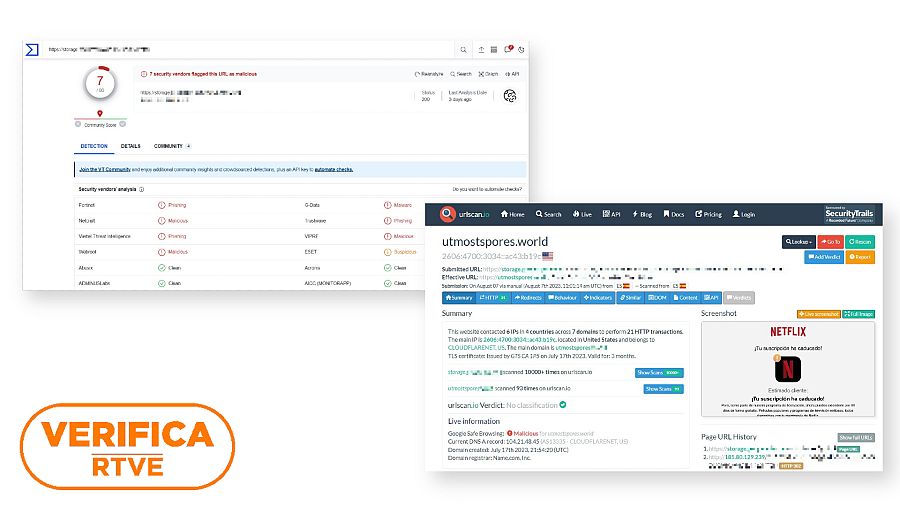Click the VirusTotal sigma logo
This screenshot has width=900, height=507.
click(32, 49)
